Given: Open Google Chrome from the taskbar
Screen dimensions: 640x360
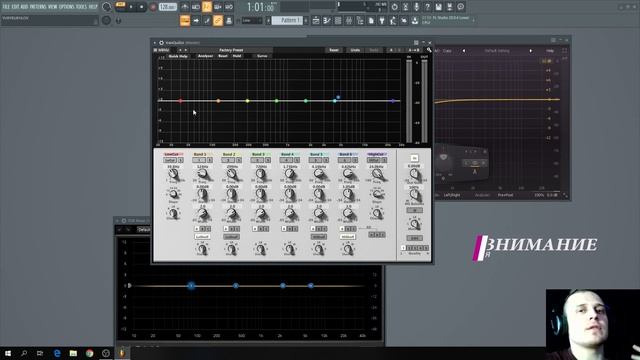Looking at the screenshot, I should coord(89,353).
